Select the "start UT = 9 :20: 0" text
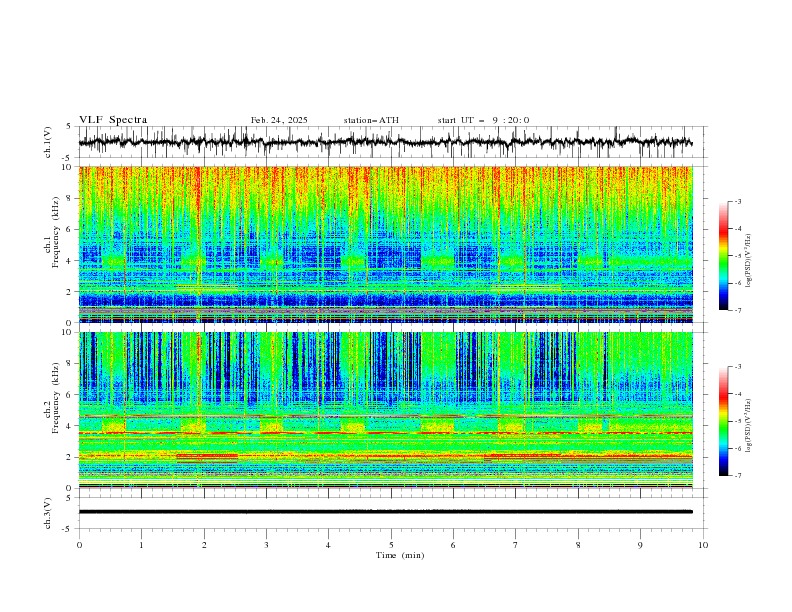Image resolution: width=792 pixels, height=612 pixels. (483, 120)
